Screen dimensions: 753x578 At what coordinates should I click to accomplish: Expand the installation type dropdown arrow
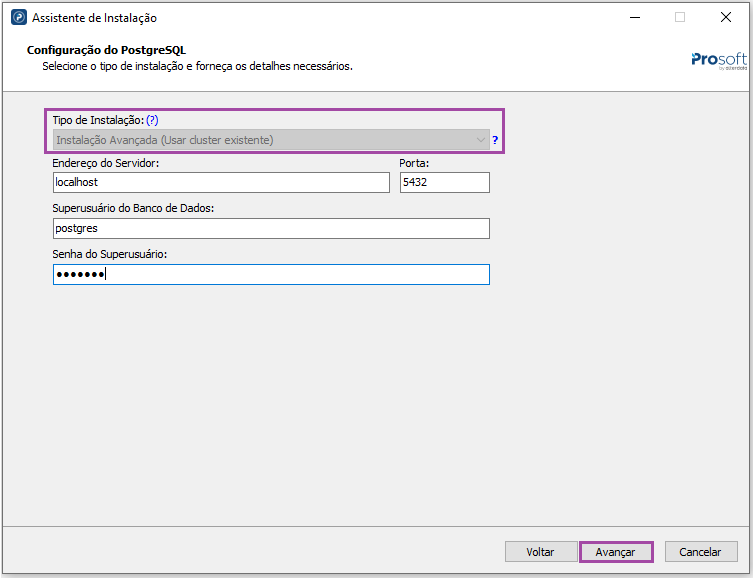tap(481, 140)
